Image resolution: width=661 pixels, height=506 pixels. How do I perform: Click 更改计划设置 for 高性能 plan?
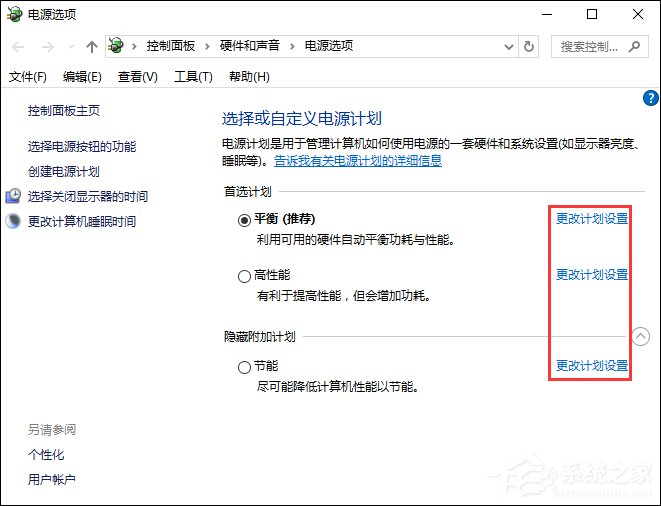click(x=592, y=275)
